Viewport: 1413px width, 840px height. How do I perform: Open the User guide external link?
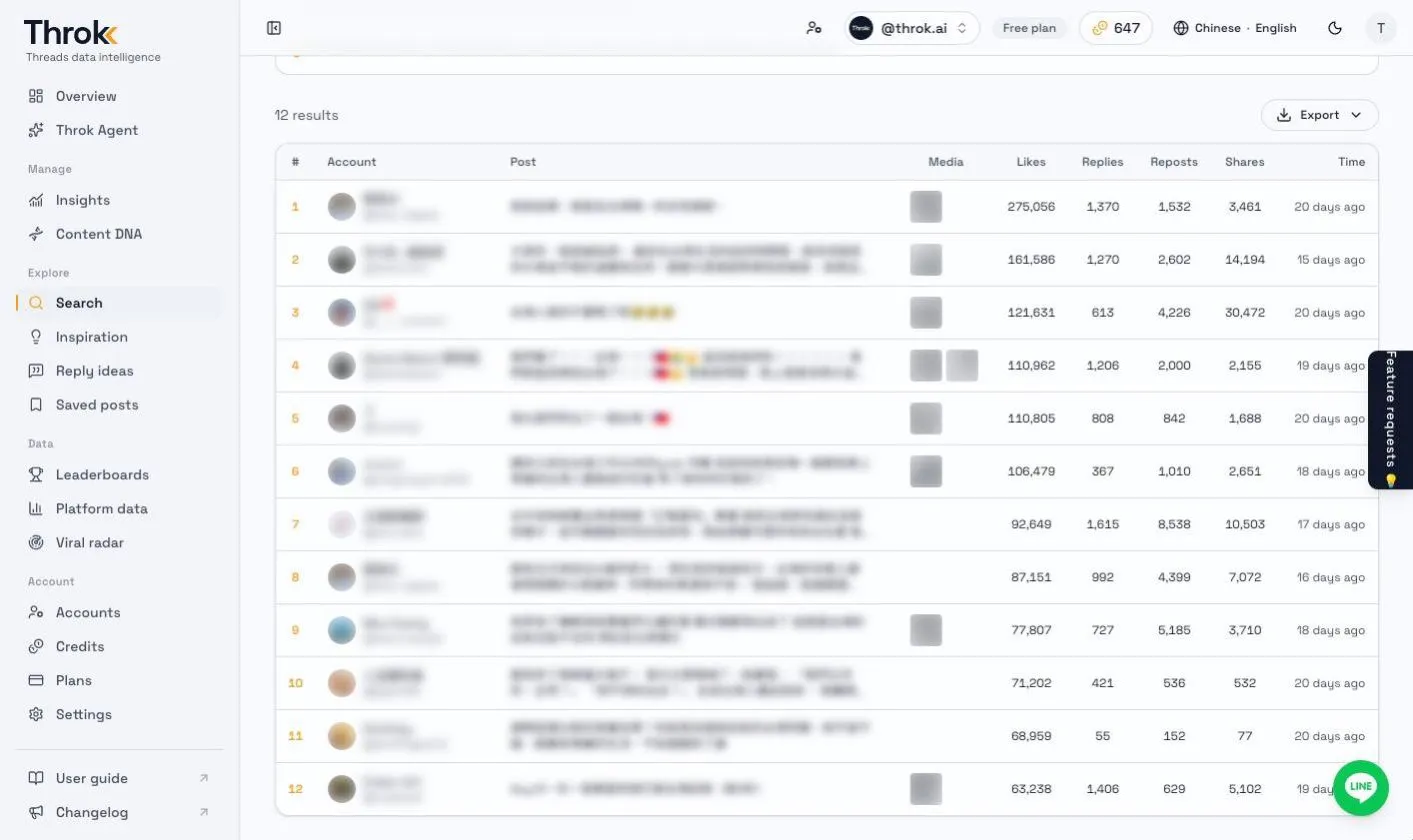(120, 778)
